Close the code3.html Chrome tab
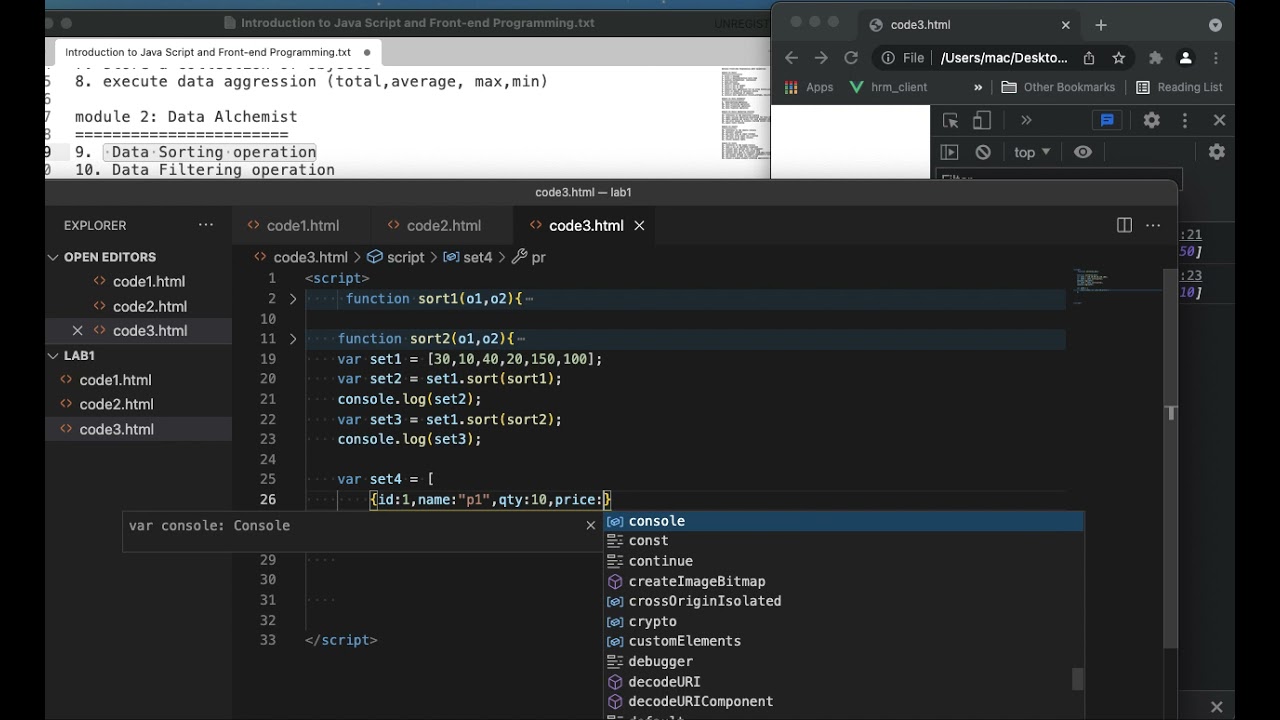The height and width of the screenshot is (720, 1280). (1065, 25)
